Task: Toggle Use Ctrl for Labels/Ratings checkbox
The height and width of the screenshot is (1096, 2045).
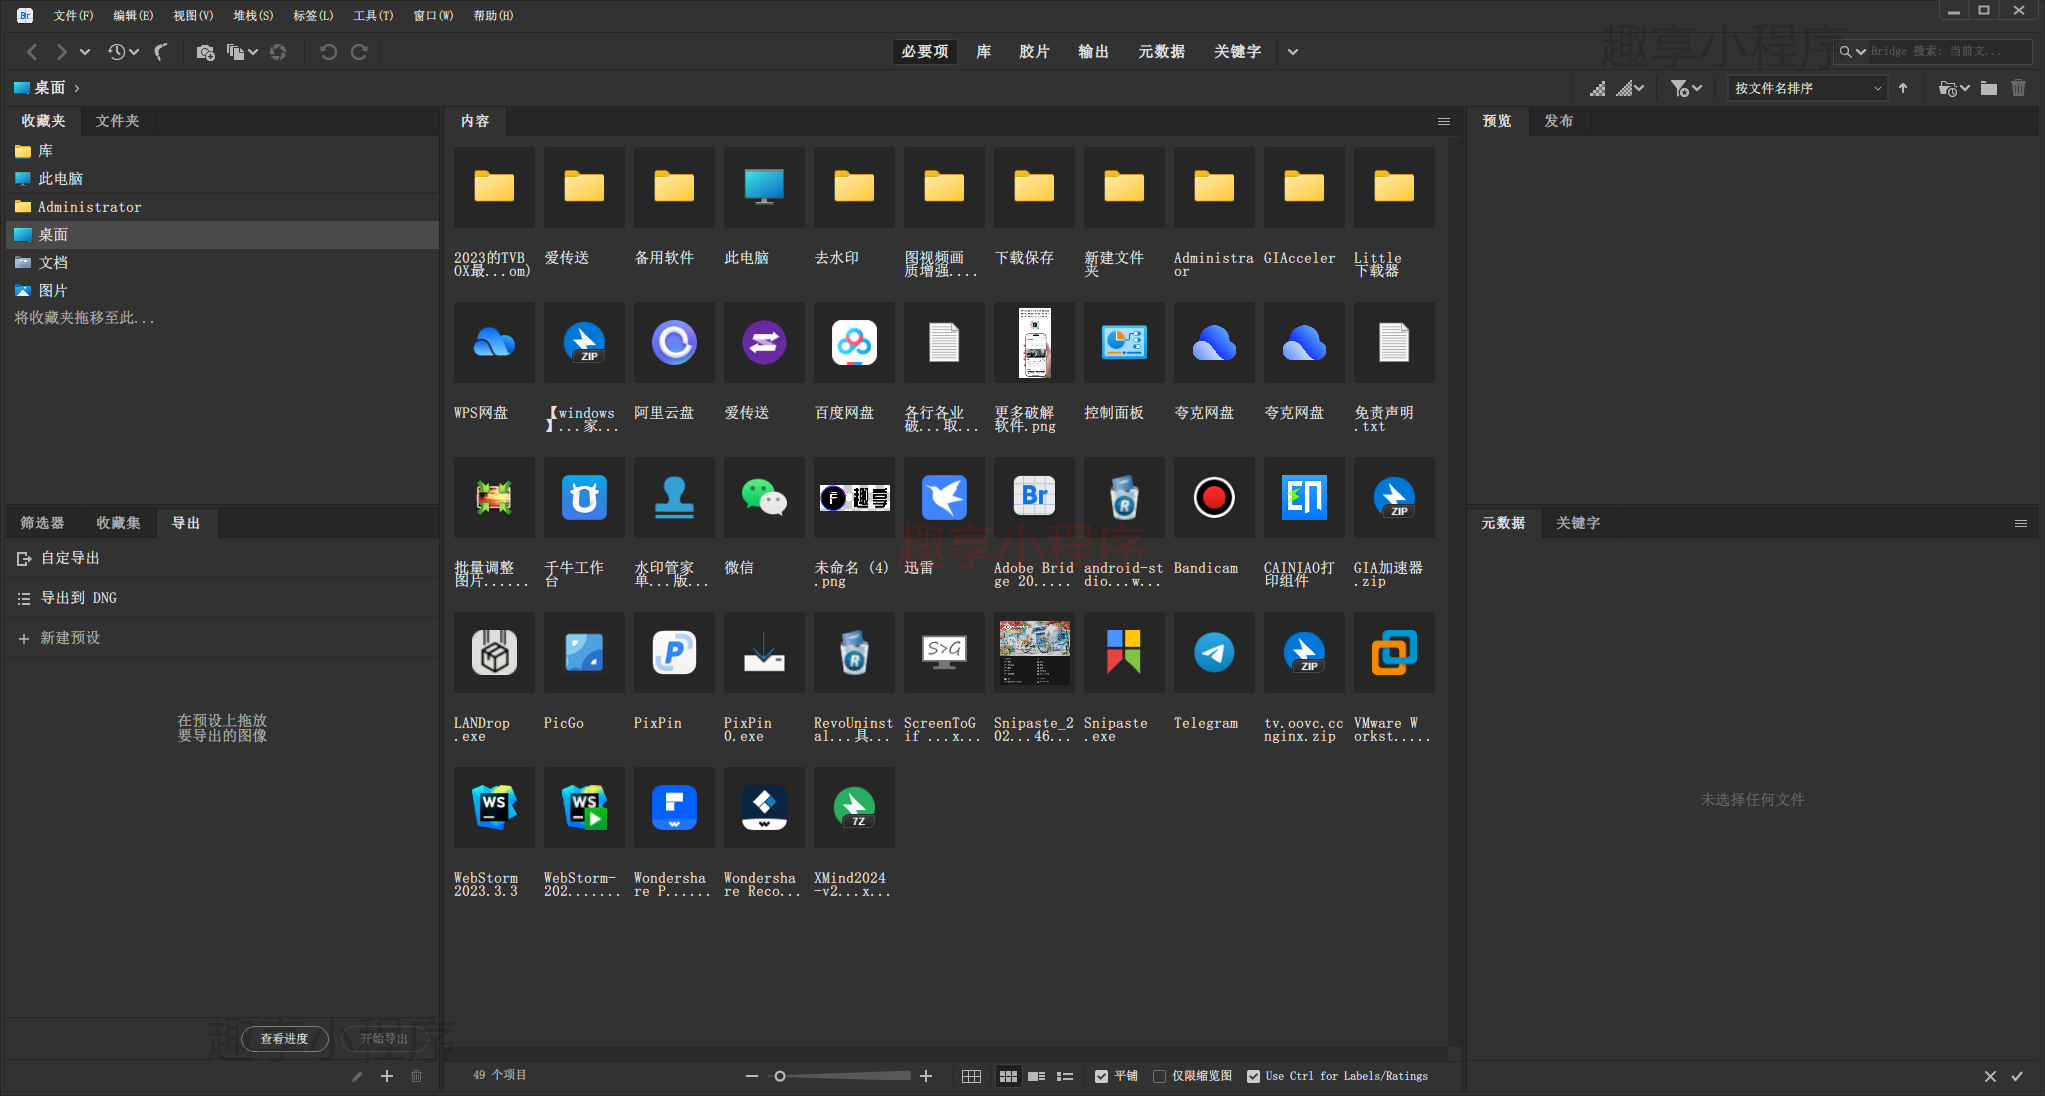Action: (x=1253, y=1076)
